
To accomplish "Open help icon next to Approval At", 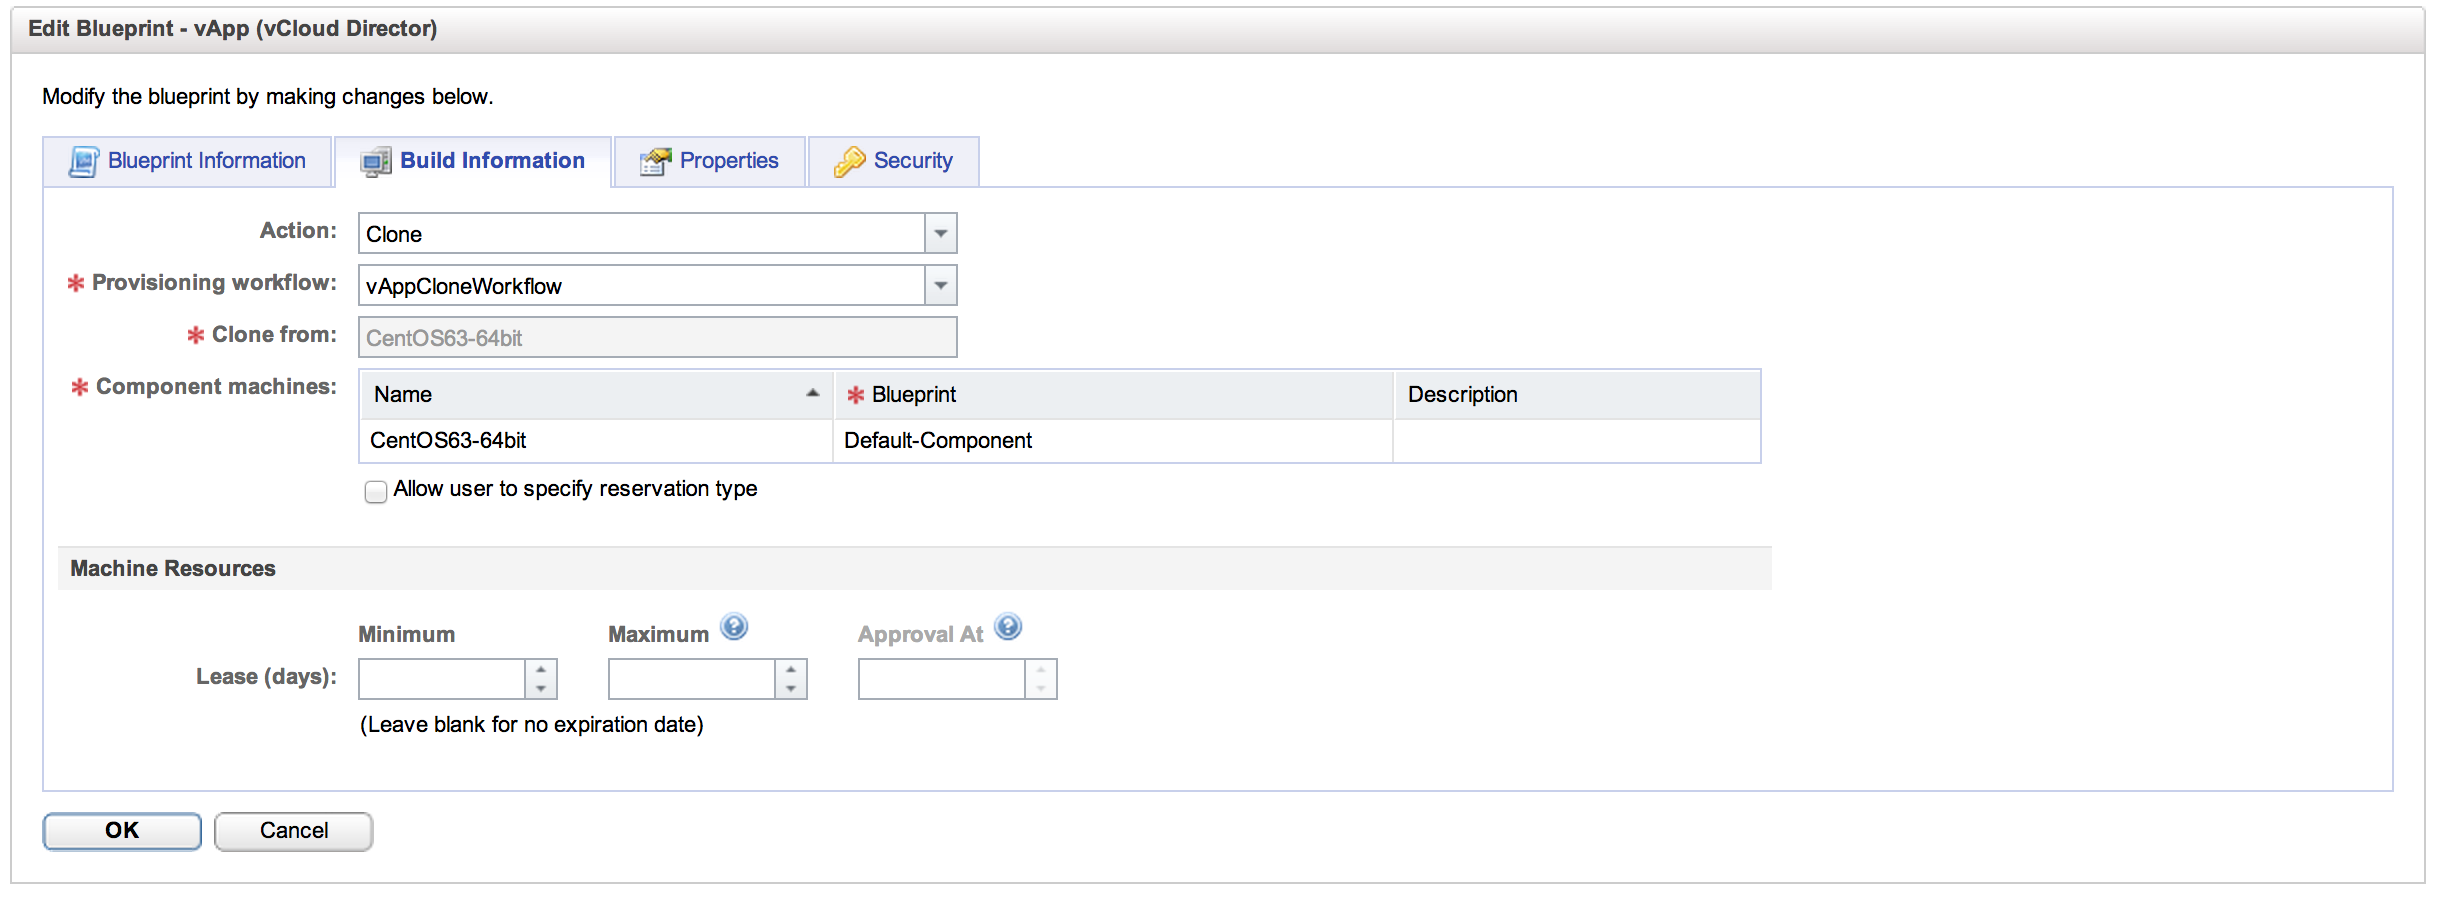I will 1008,627.
